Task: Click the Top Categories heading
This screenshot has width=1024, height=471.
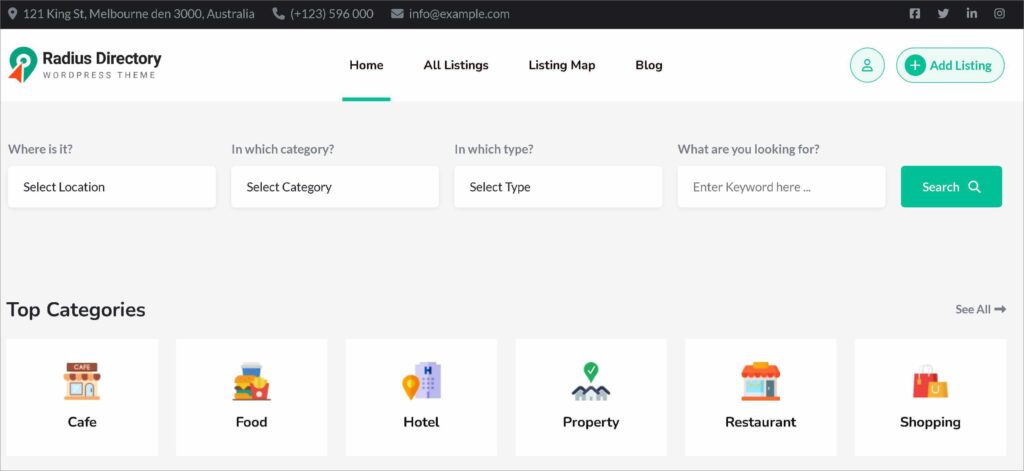Action: click(76, 310)
